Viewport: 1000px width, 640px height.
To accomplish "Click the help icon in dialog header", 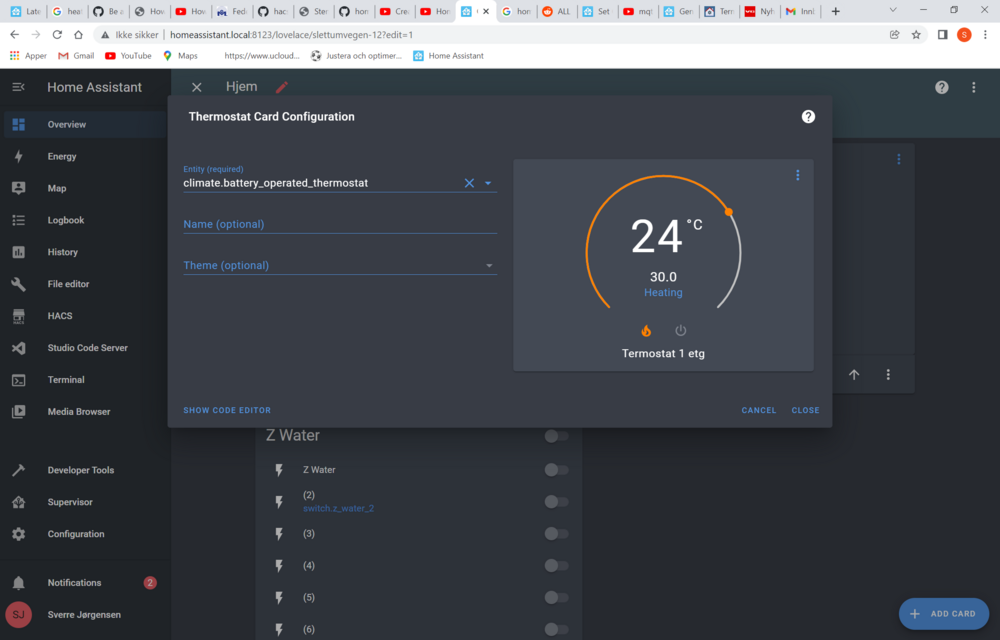I will (x=808, y=117).
